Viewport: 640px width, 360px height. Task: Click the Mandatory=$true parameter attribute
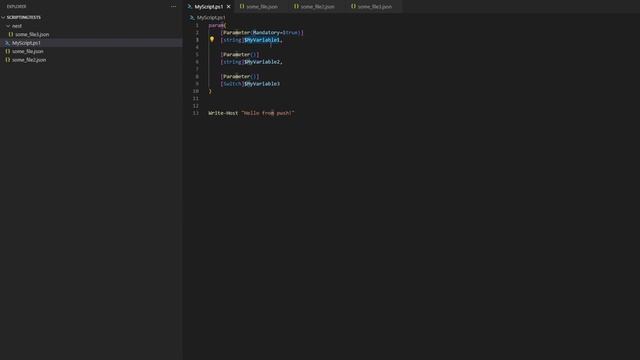click(x=276, y=33)
